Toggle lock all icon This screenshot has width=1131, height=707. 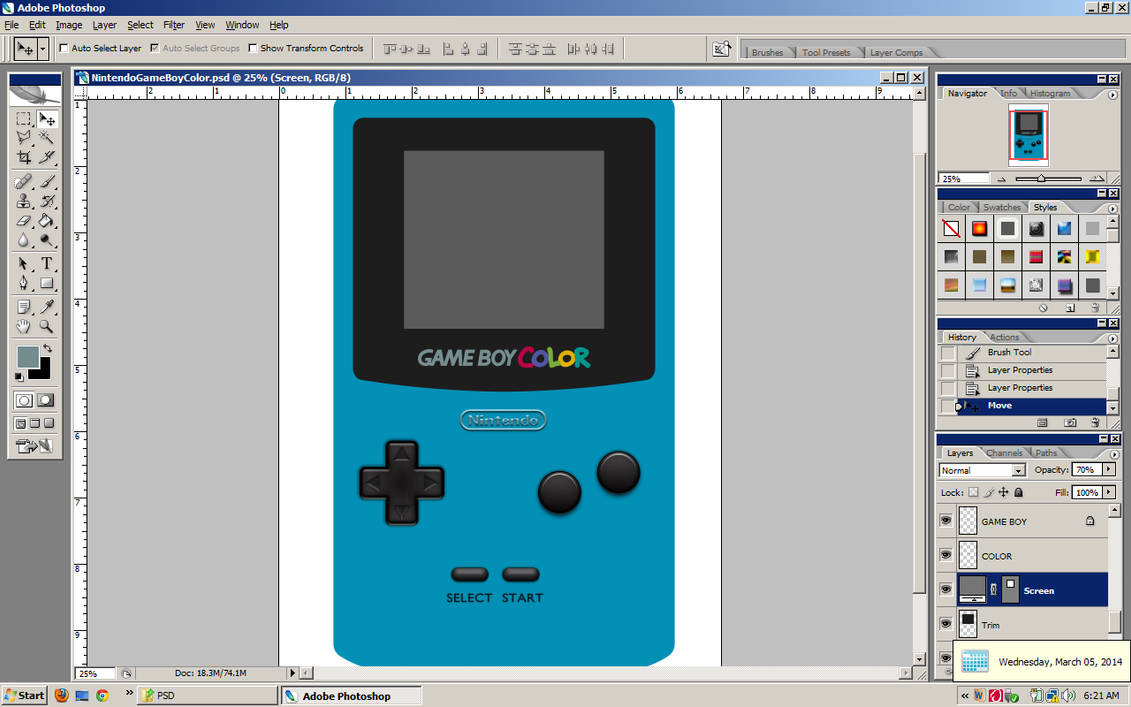pyautogui.click(x=1018, y=493)
